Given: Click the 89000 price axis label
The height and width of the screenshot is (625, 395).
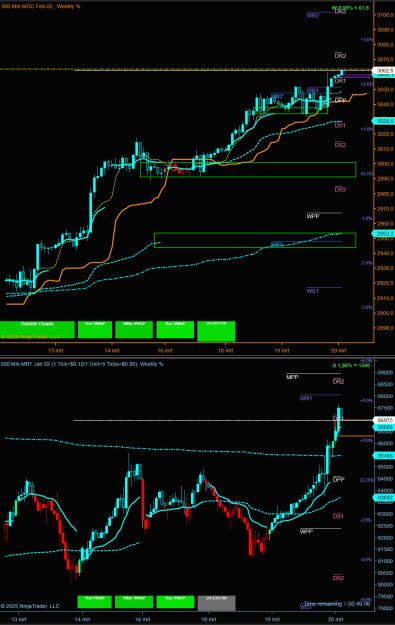Looking at the screenshot, I should [385, 373].
